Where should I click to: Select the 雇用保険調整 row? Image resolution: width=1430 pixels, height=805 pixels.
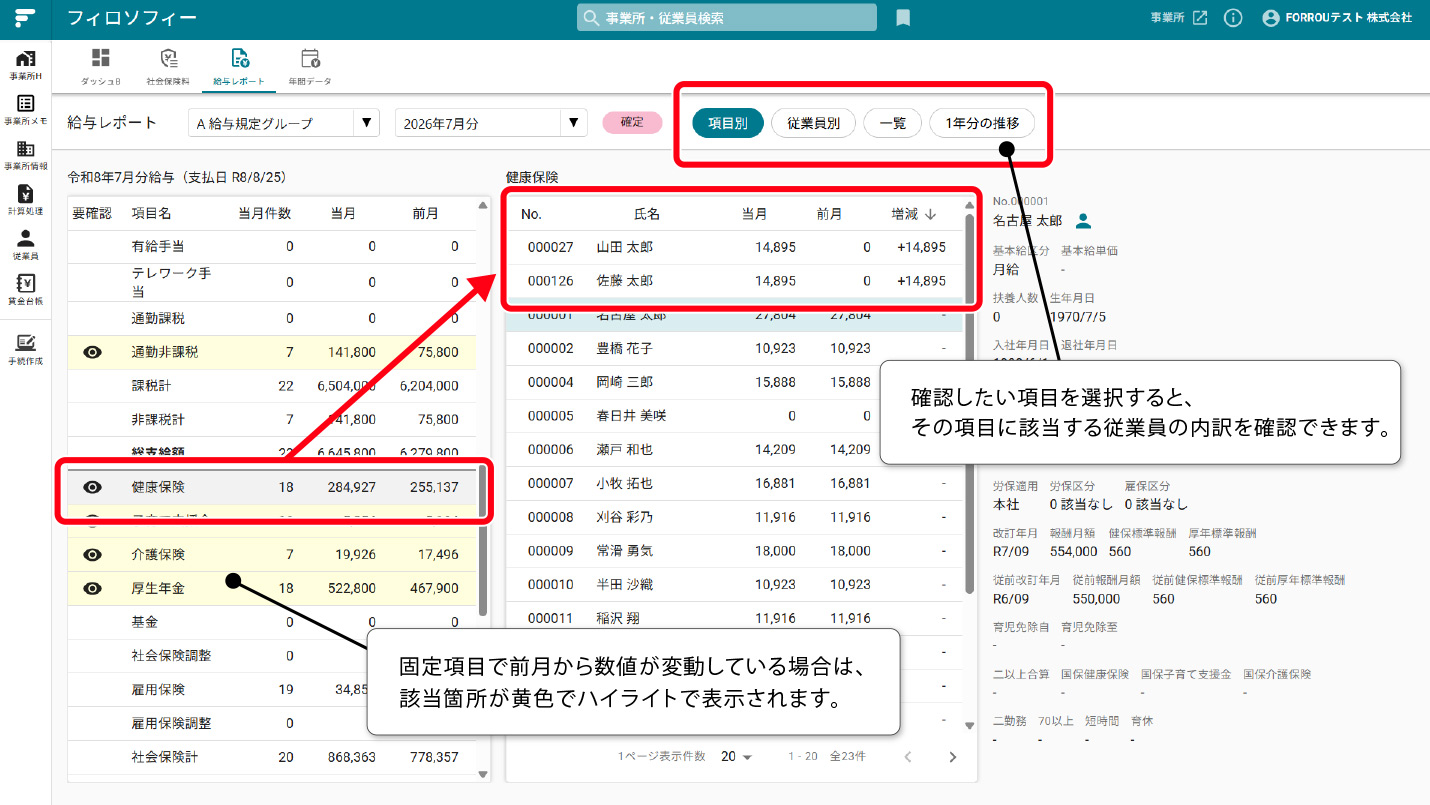(272, 723)
